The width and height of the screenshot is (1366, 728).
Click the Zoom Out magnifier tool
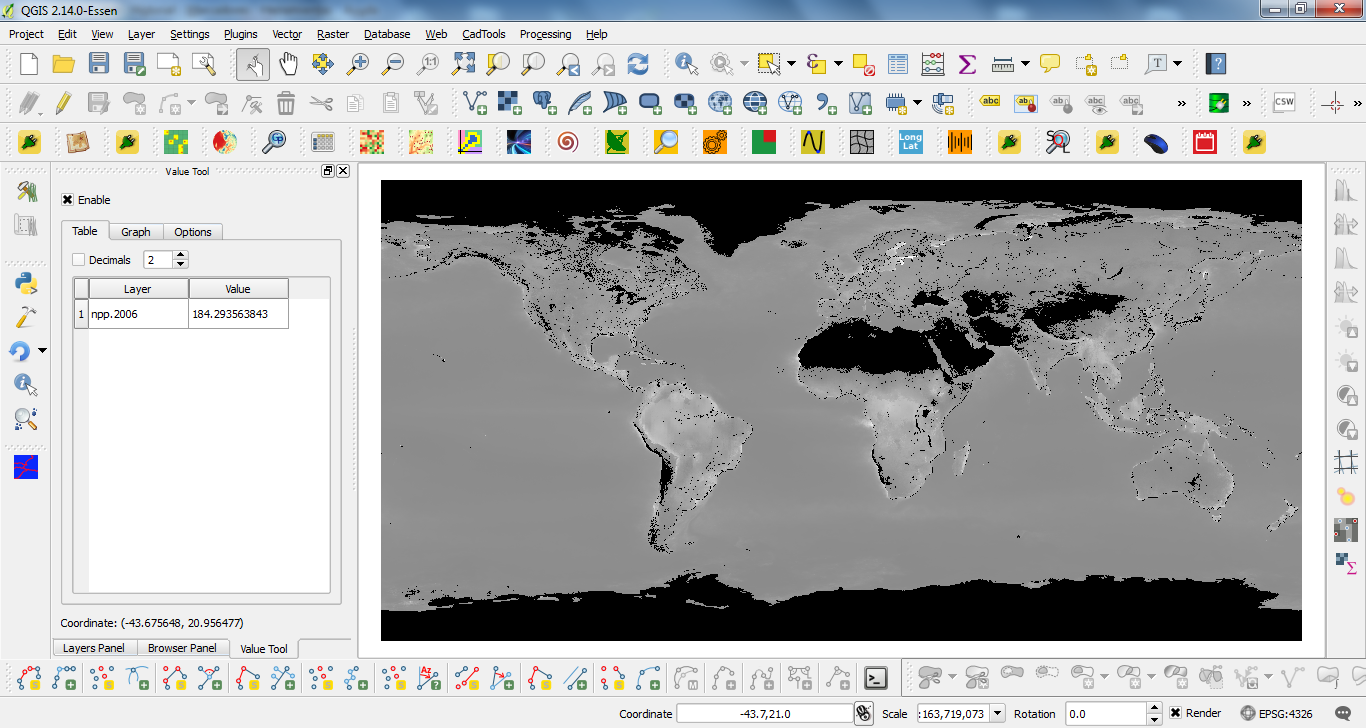tap(393, 64)
